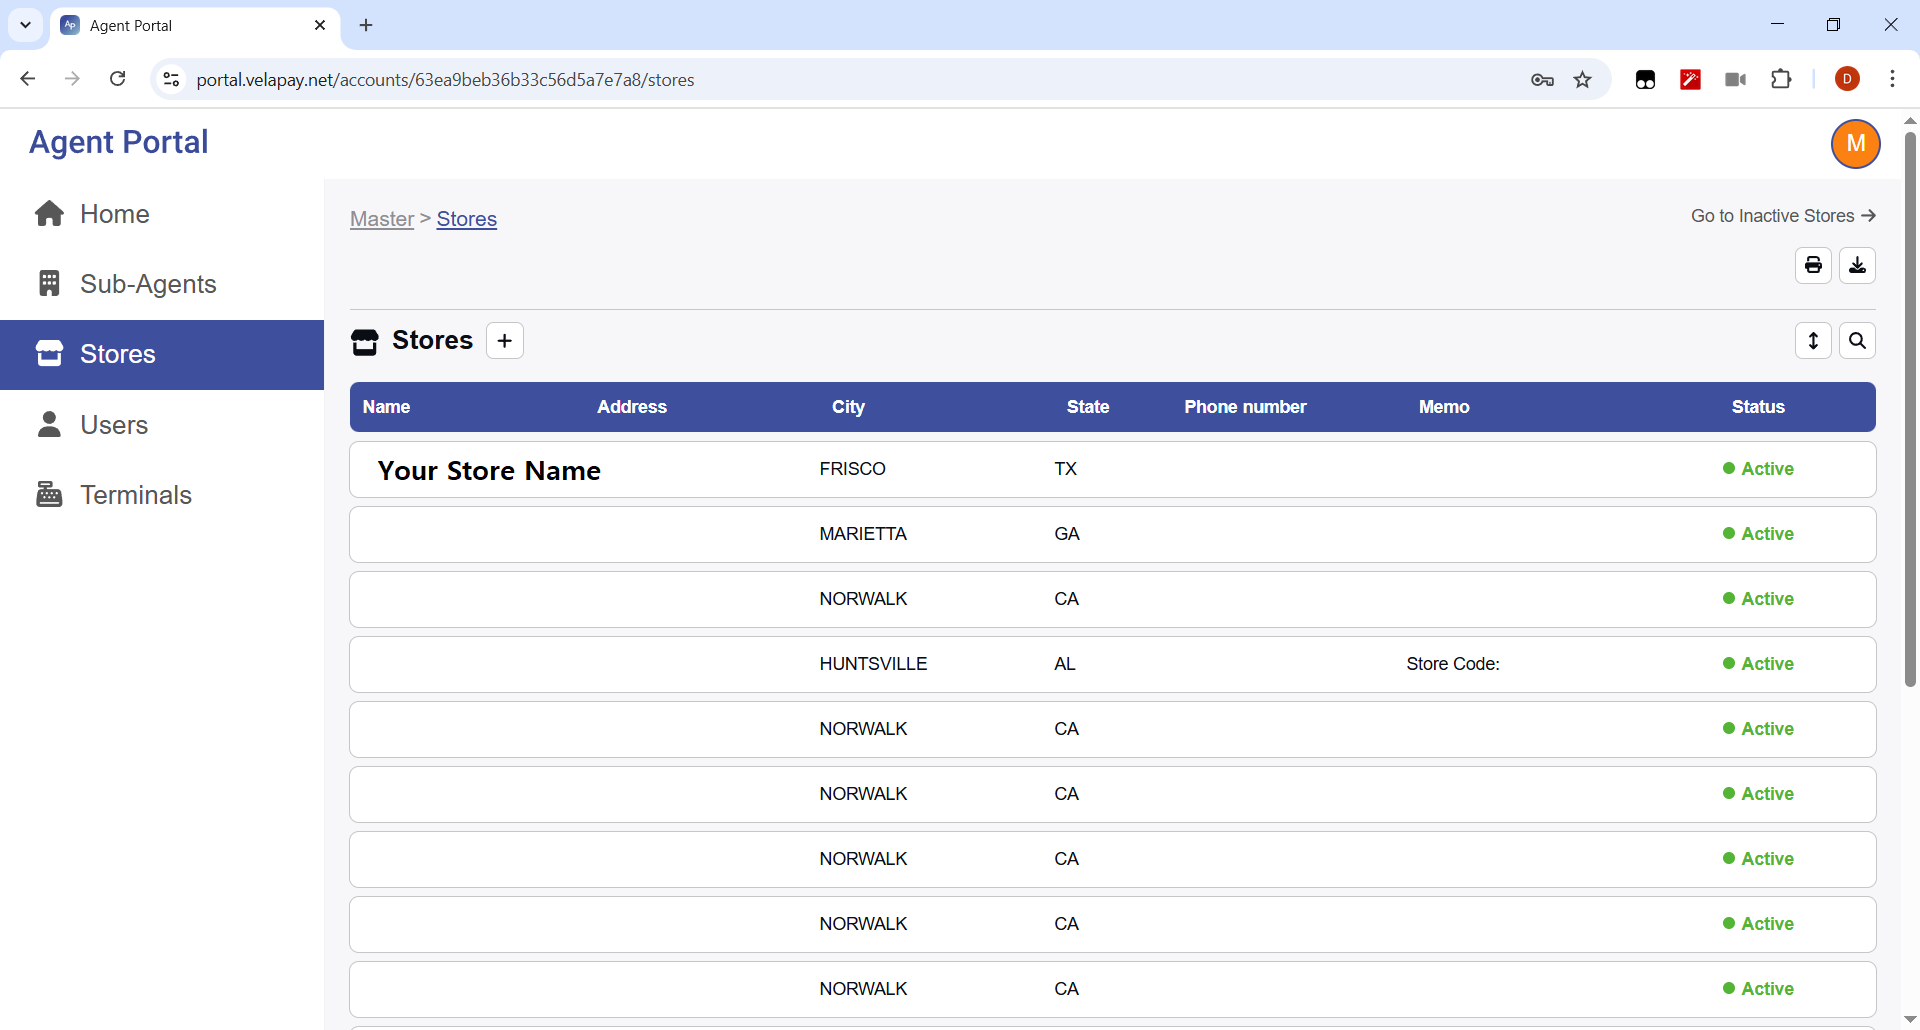1920x1030 pixels.
Task: View site information icon
Action: pyautogui.click(x=172, y=79)
